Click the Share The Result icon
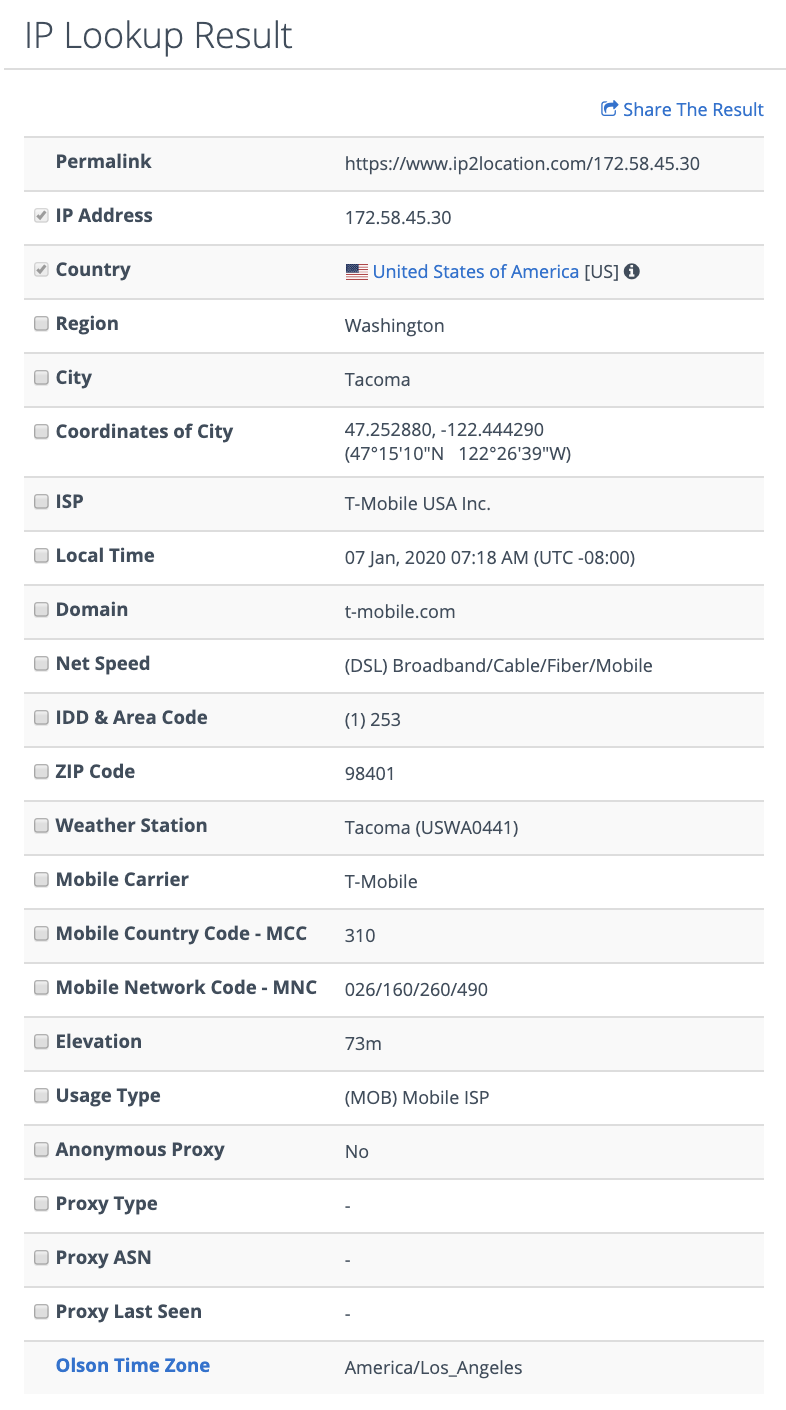Screen dimensions: 786x1410 pos(609,109)
